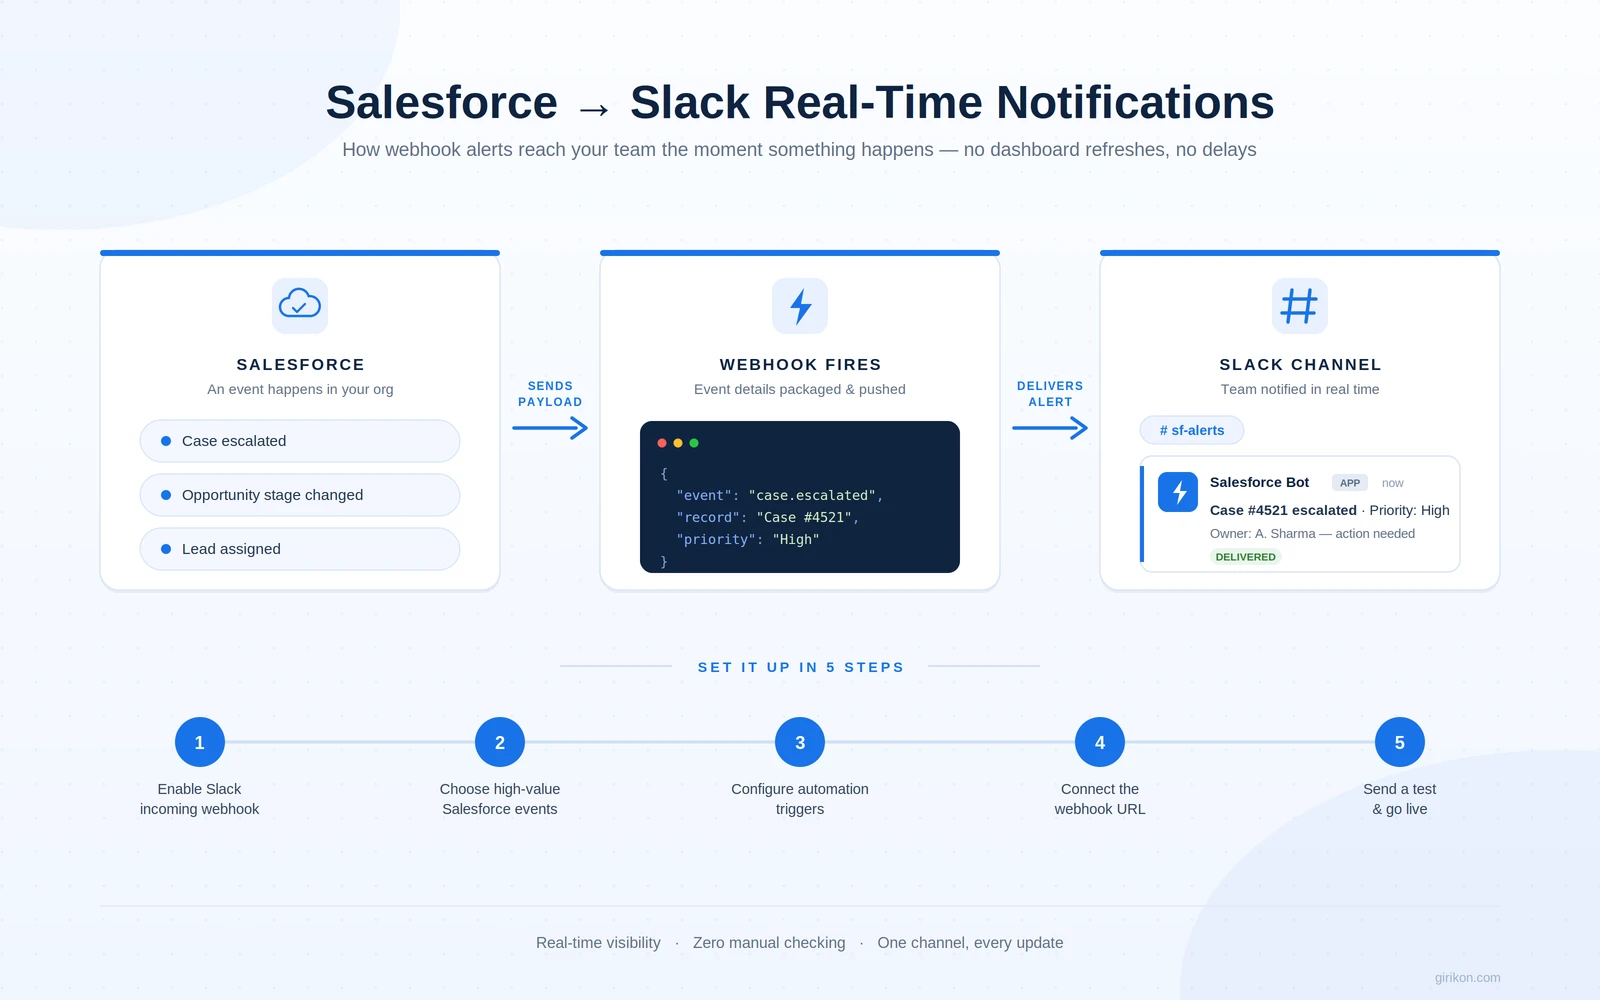
Task: Click the "record": "Case #4521" code line
Action: [768, 517]
